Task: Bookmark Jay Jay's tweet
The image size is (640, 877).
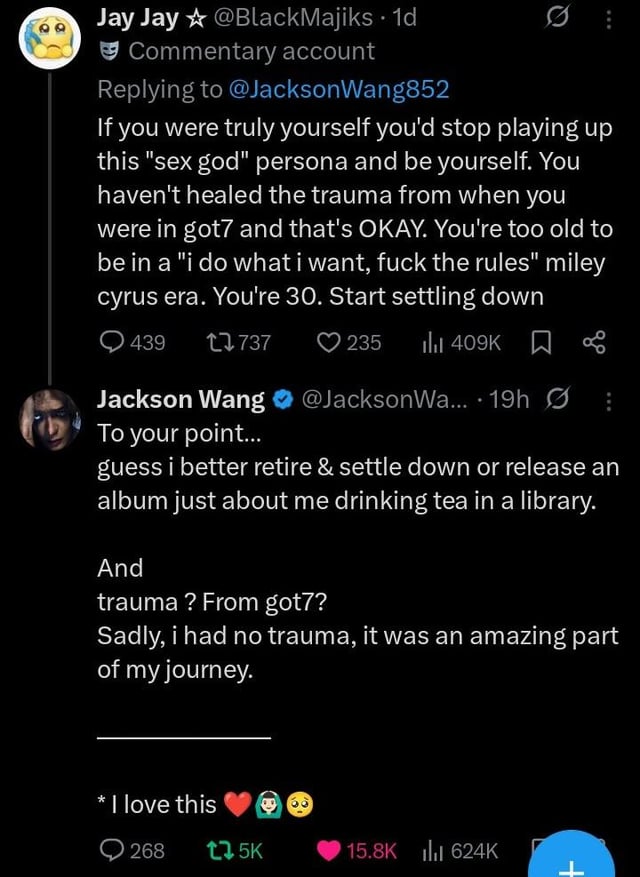Action: click(545, 343)
